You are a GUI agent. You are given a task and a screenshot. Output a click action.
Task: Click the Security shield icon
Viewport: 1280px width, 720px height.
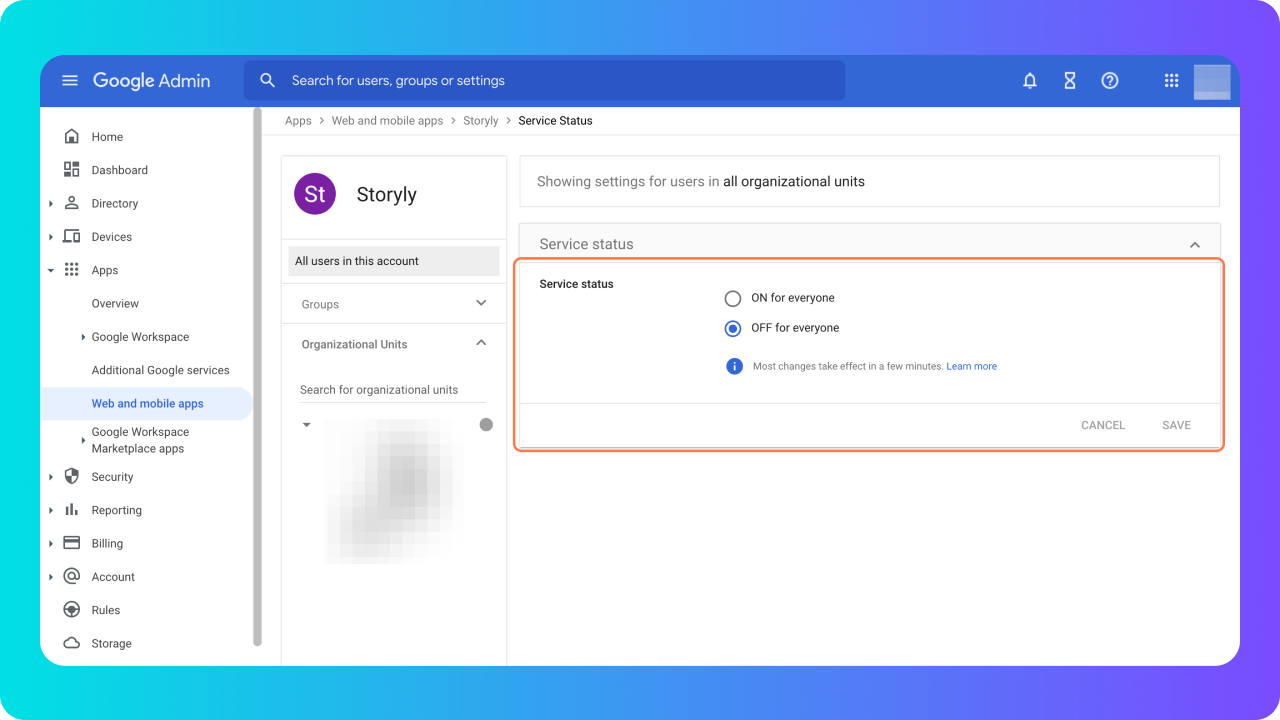pyautogui.click(x=71, y=476)
